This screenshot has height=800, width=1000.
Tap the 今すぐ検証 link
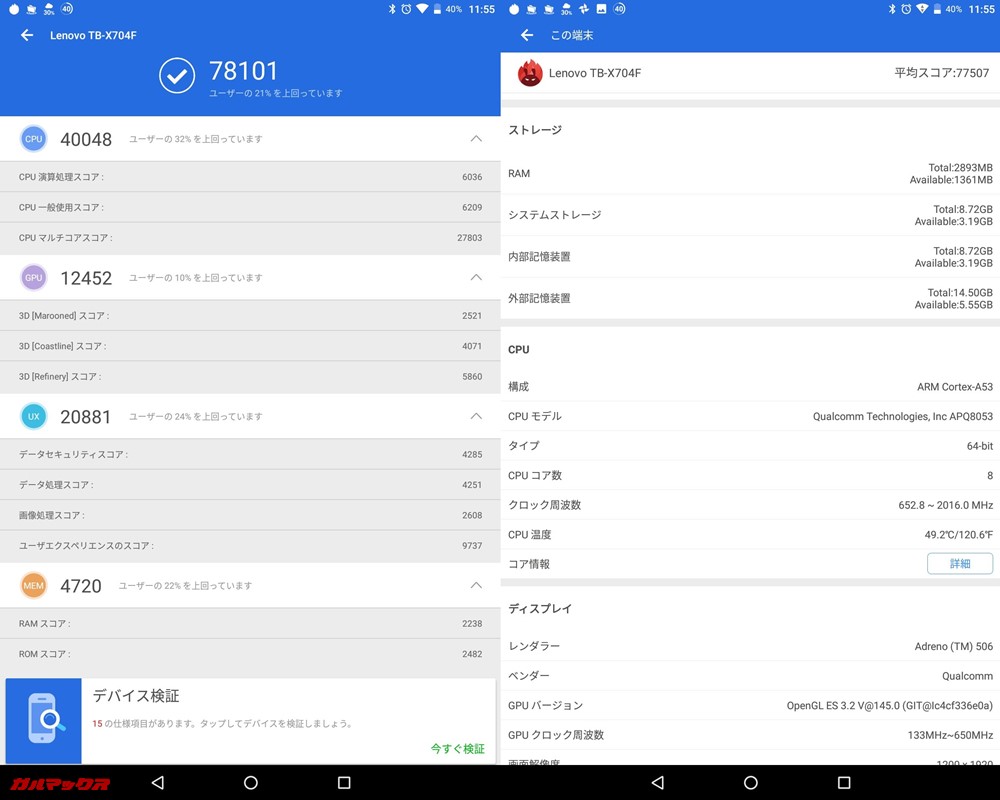458,748
